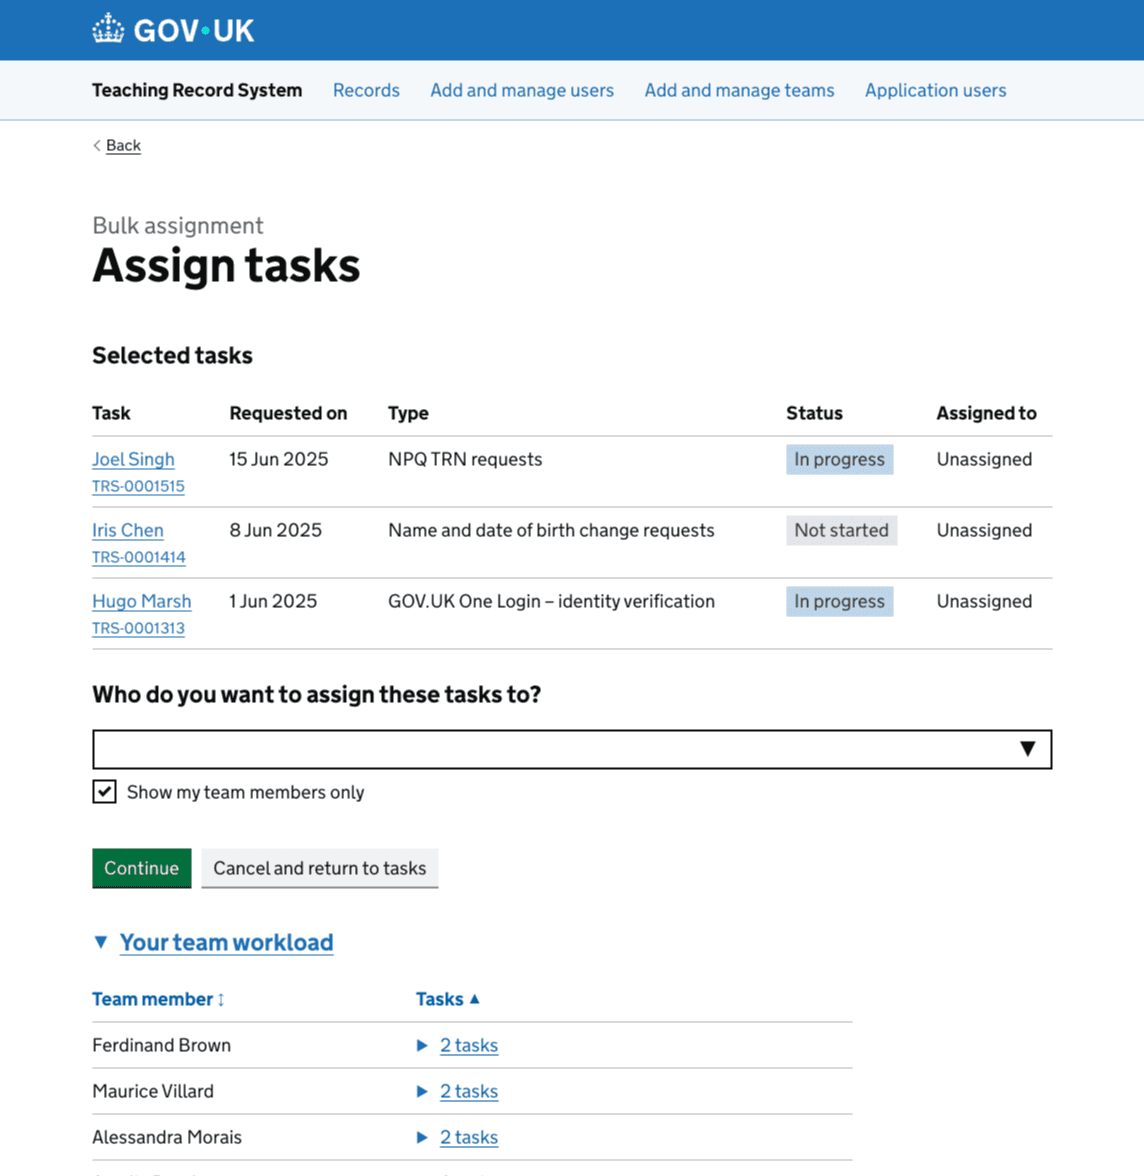This screenshot has width=1144, height=1176.
Task: Click the Selected tasks heading
Action: (x=173, y=356)
